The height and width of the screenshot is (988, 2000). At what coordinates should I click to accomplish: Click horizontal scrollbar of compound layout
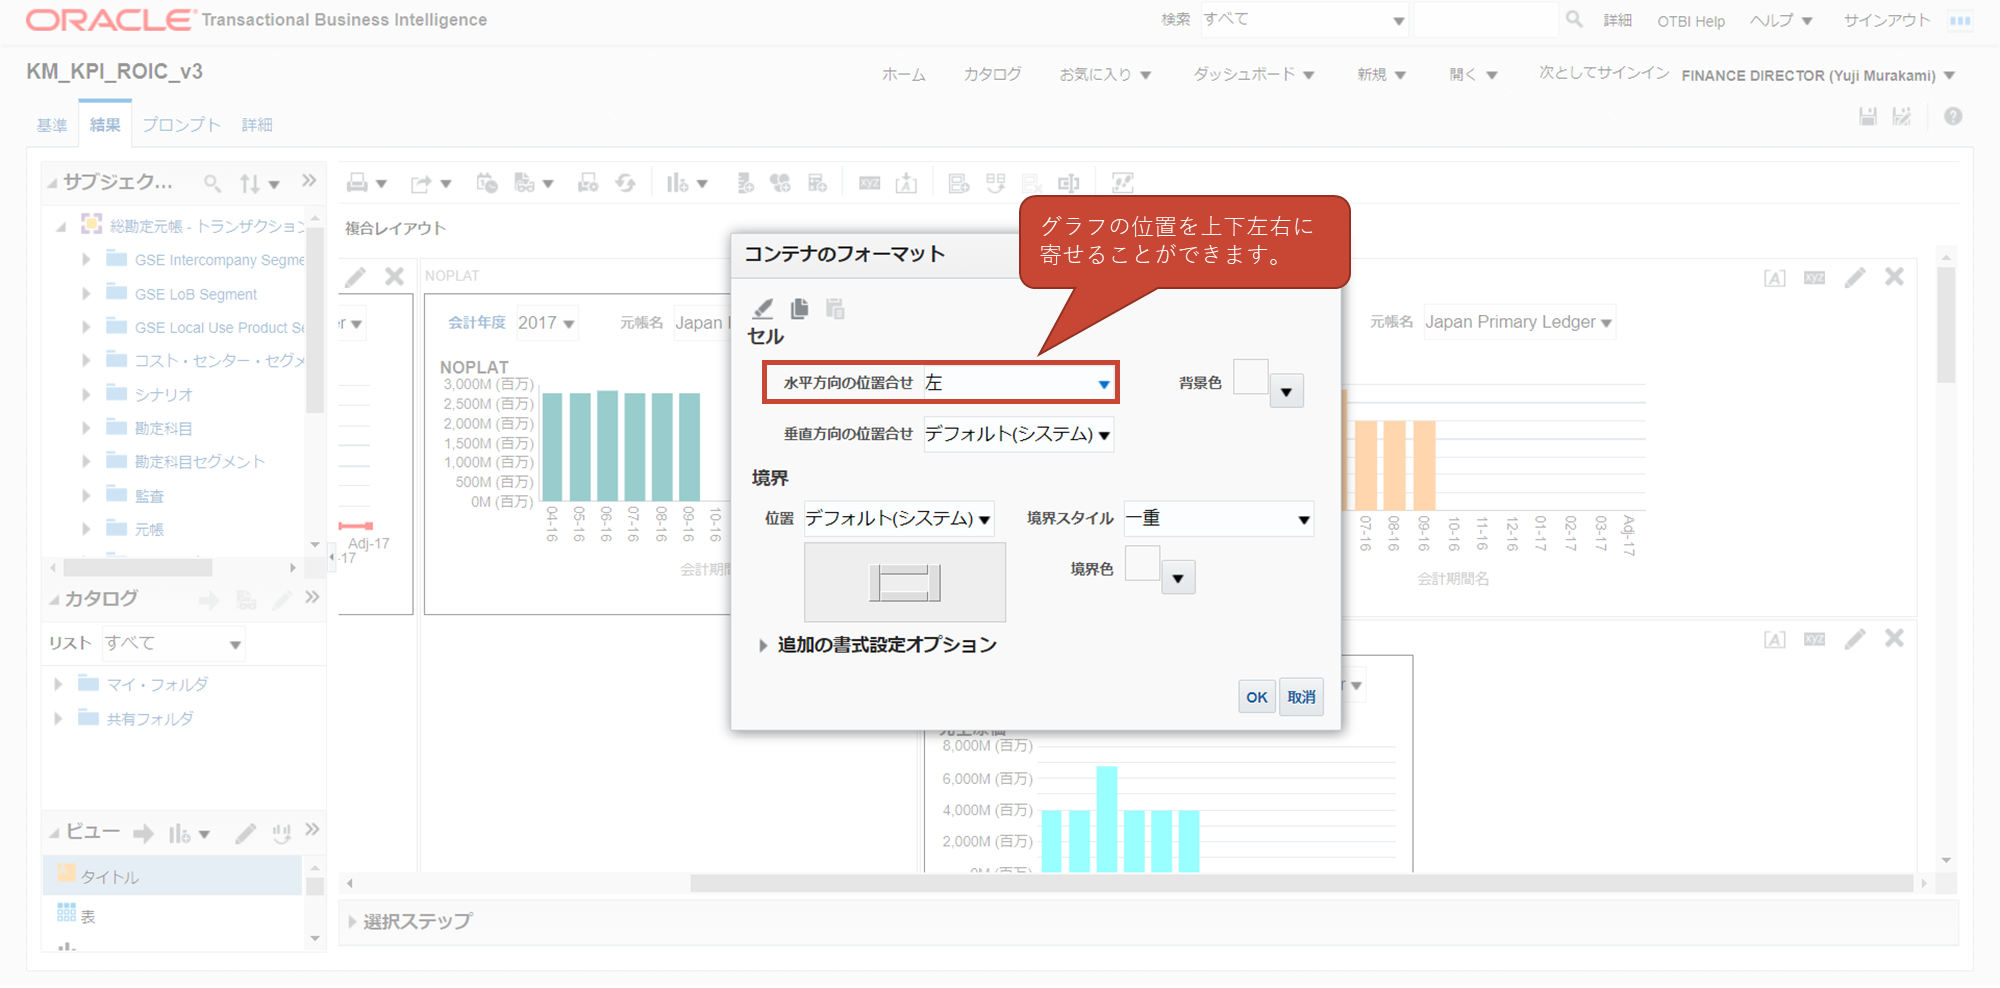pyautogui.click(x=1300, y=884)
